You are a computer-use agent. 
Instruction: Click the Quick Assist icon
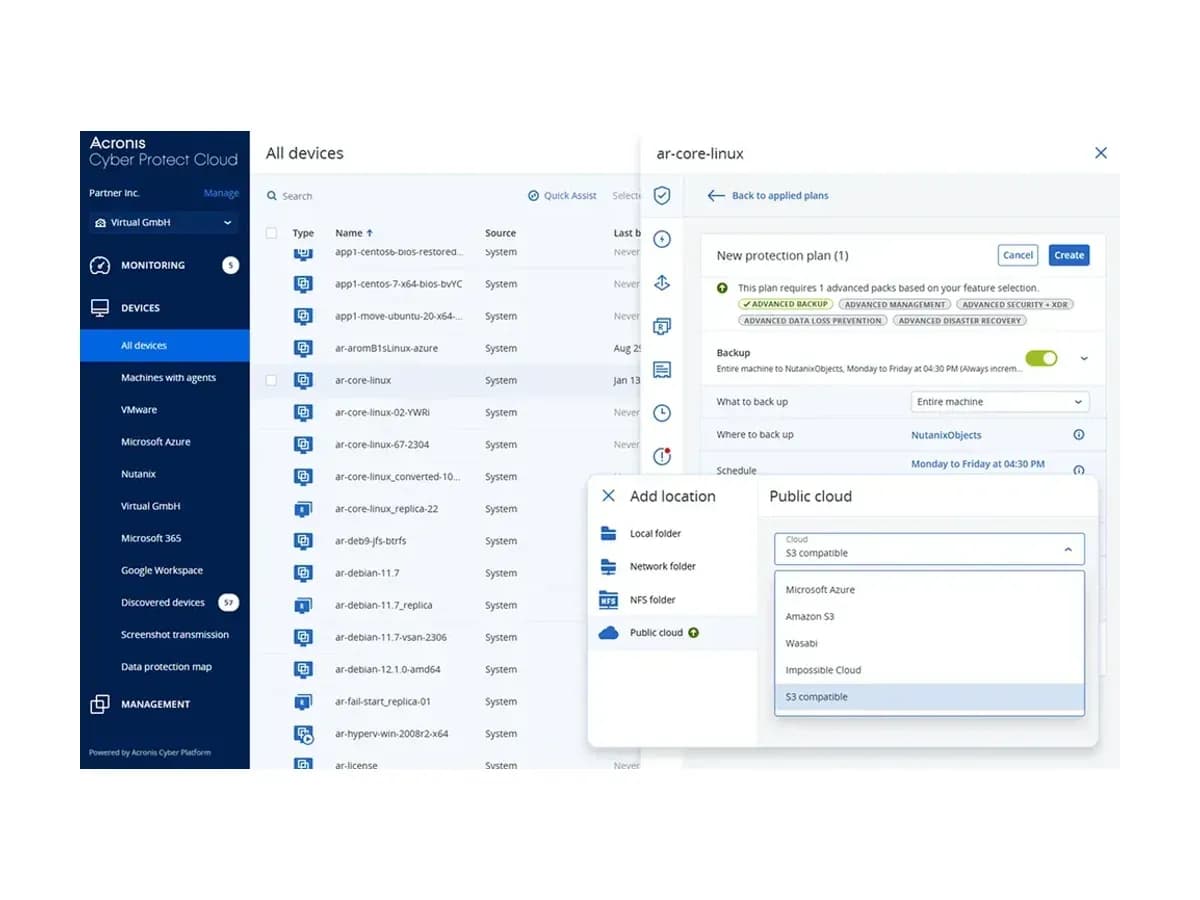[x=534, y=196]
